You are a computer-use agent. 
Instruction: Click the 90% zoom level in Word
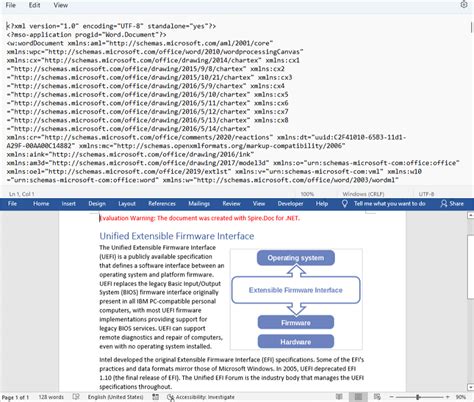coord(461,397)
